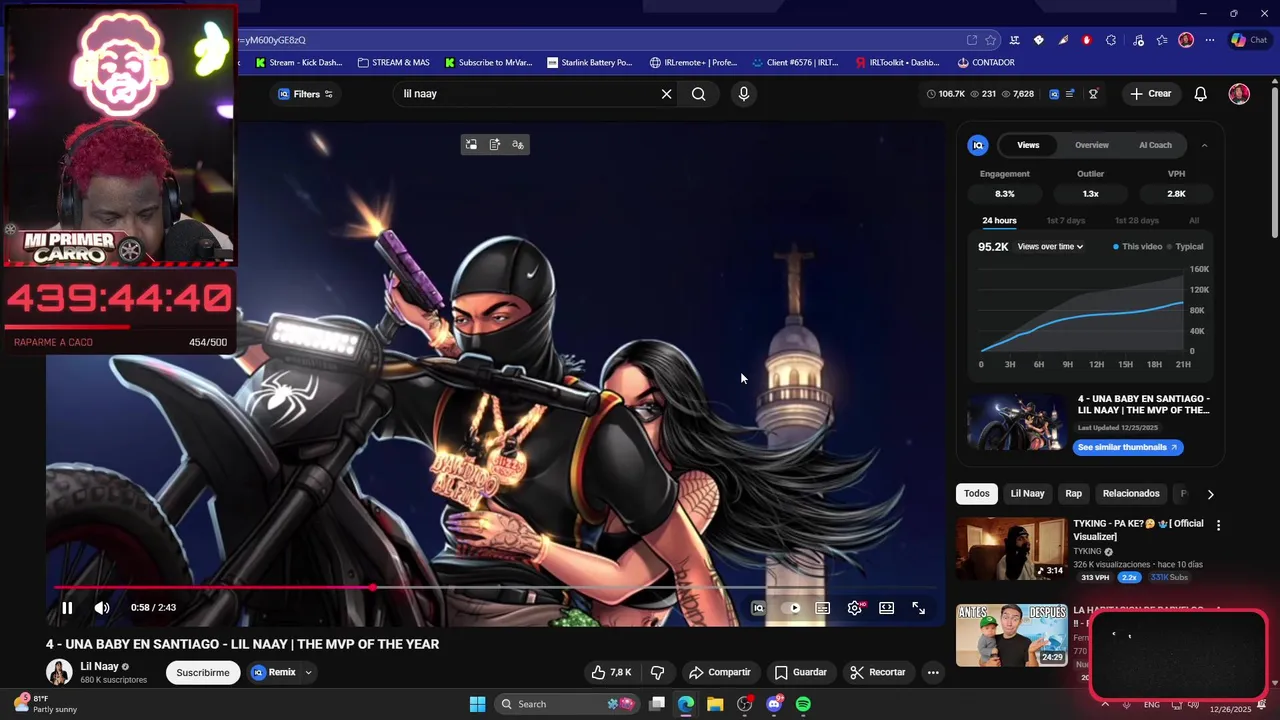Mute the video volume speaker icon

(x=102, y=608)
